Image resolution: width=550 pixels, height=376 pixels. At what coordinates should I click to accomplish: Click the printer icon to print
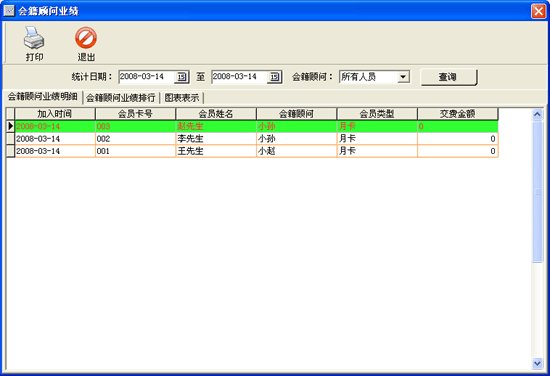pyautogui.click(x=34, y=38)
